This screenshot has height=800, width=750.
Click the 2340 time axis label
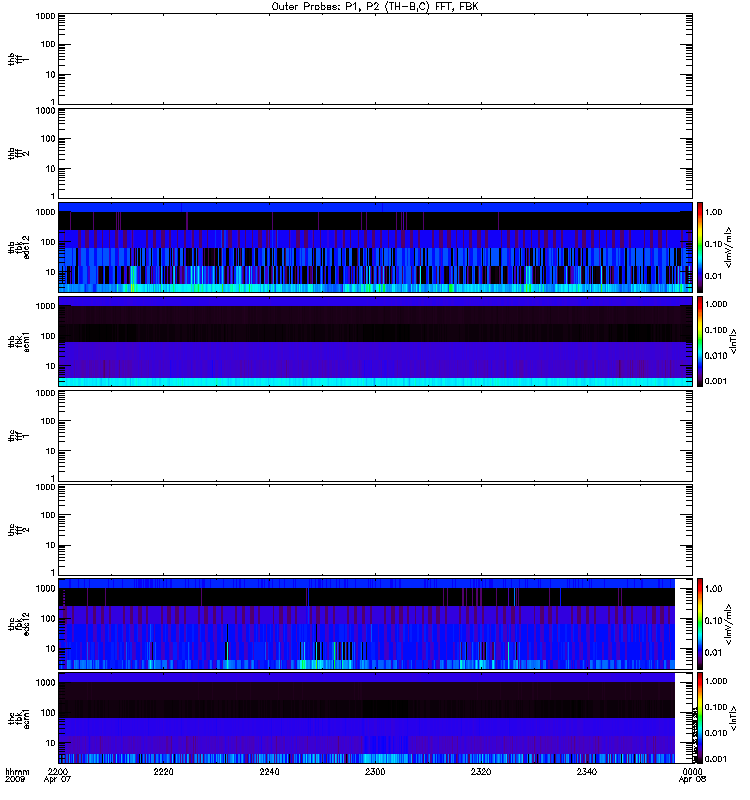click(x=587, y=772)
